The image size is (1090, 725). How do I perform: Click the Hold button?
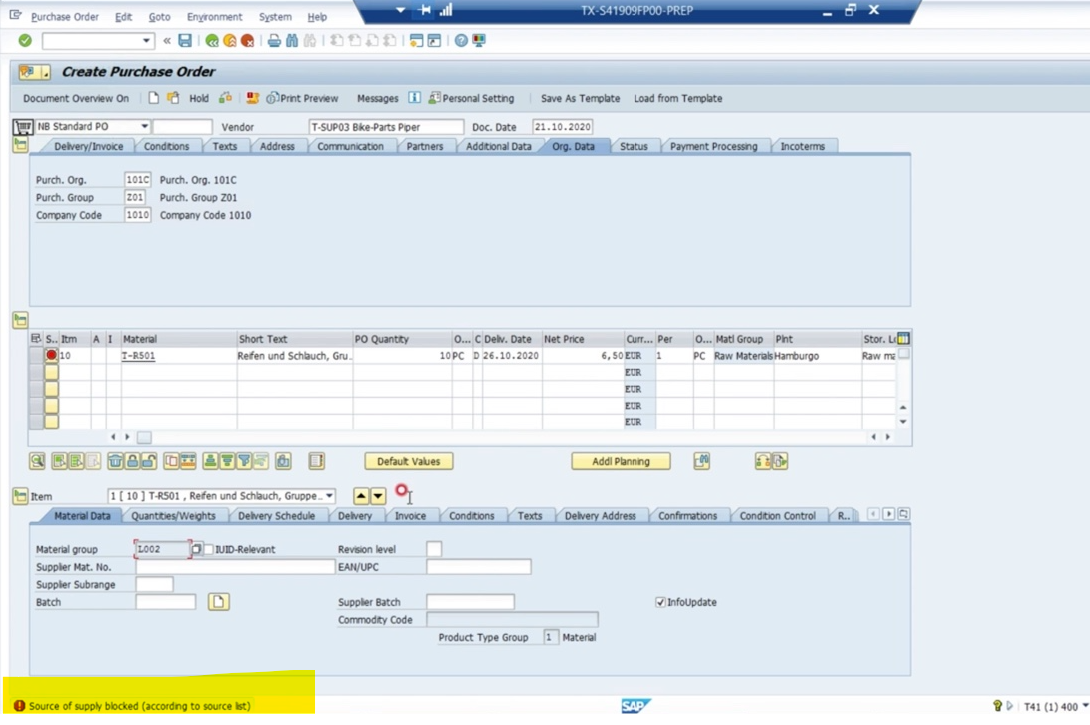point(199,98)
